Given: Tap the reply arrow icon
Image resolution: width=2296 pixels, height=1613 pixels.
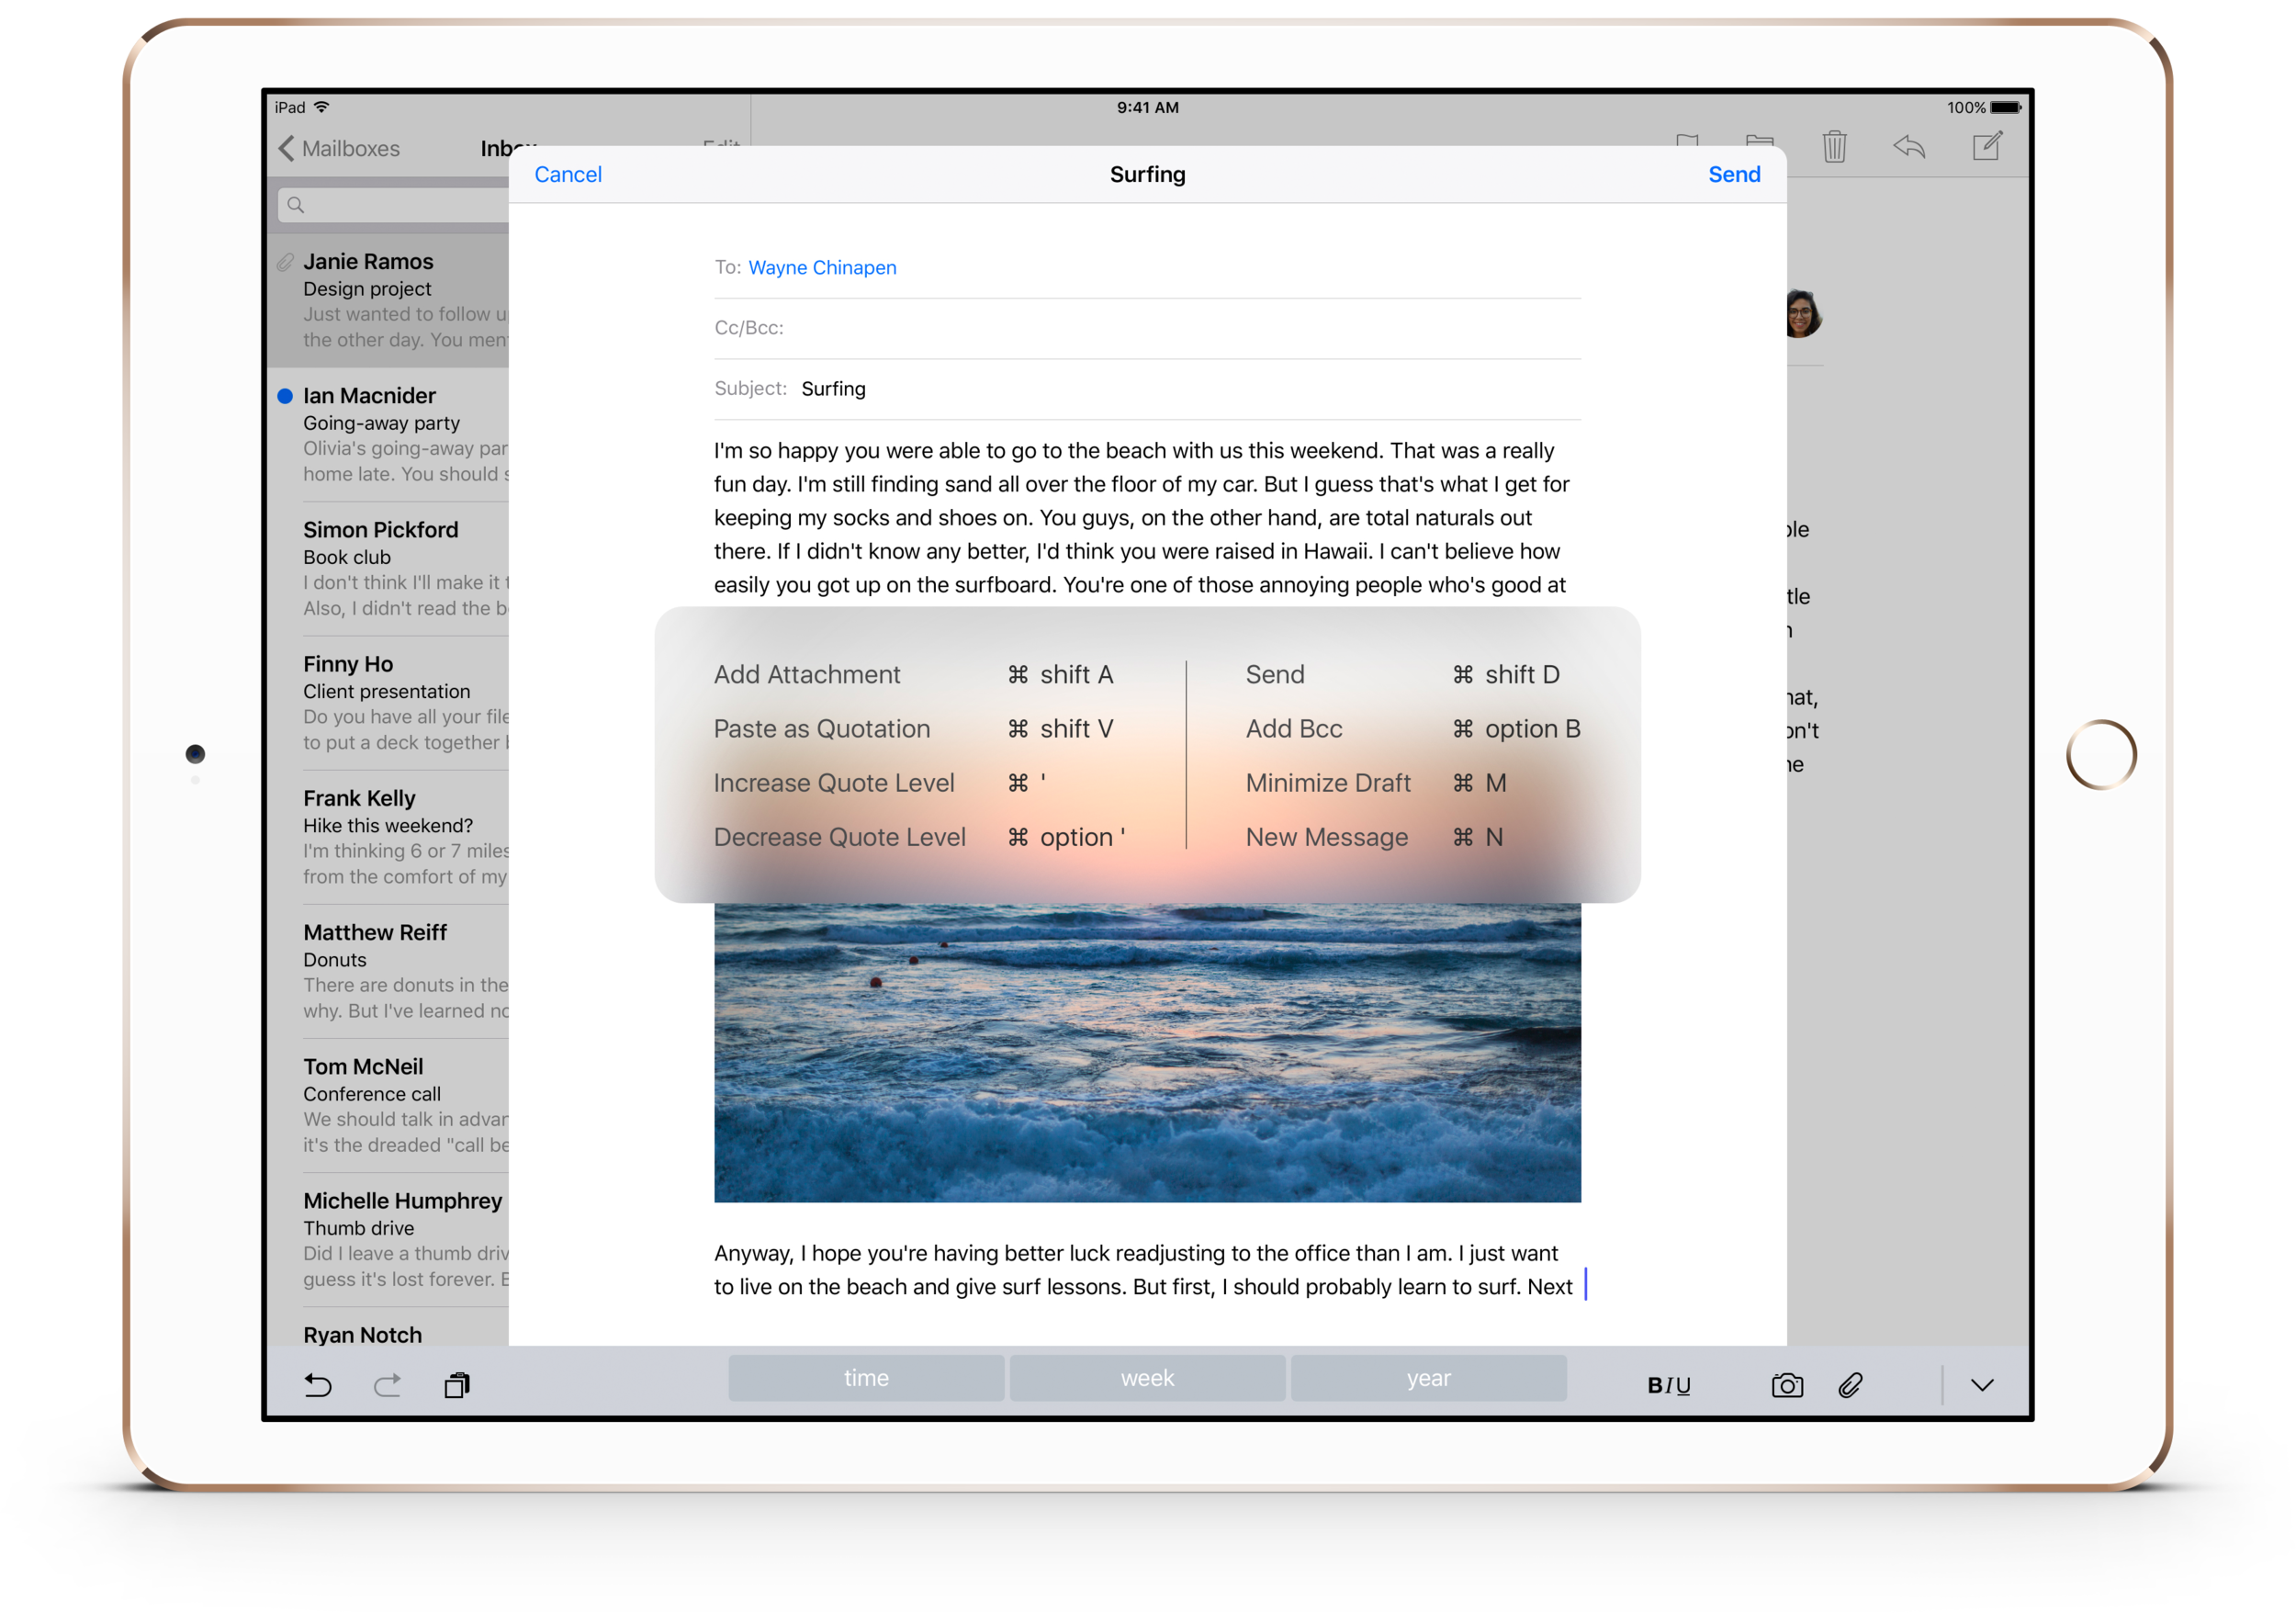Looking at the screenshot, I should 1908,147.
